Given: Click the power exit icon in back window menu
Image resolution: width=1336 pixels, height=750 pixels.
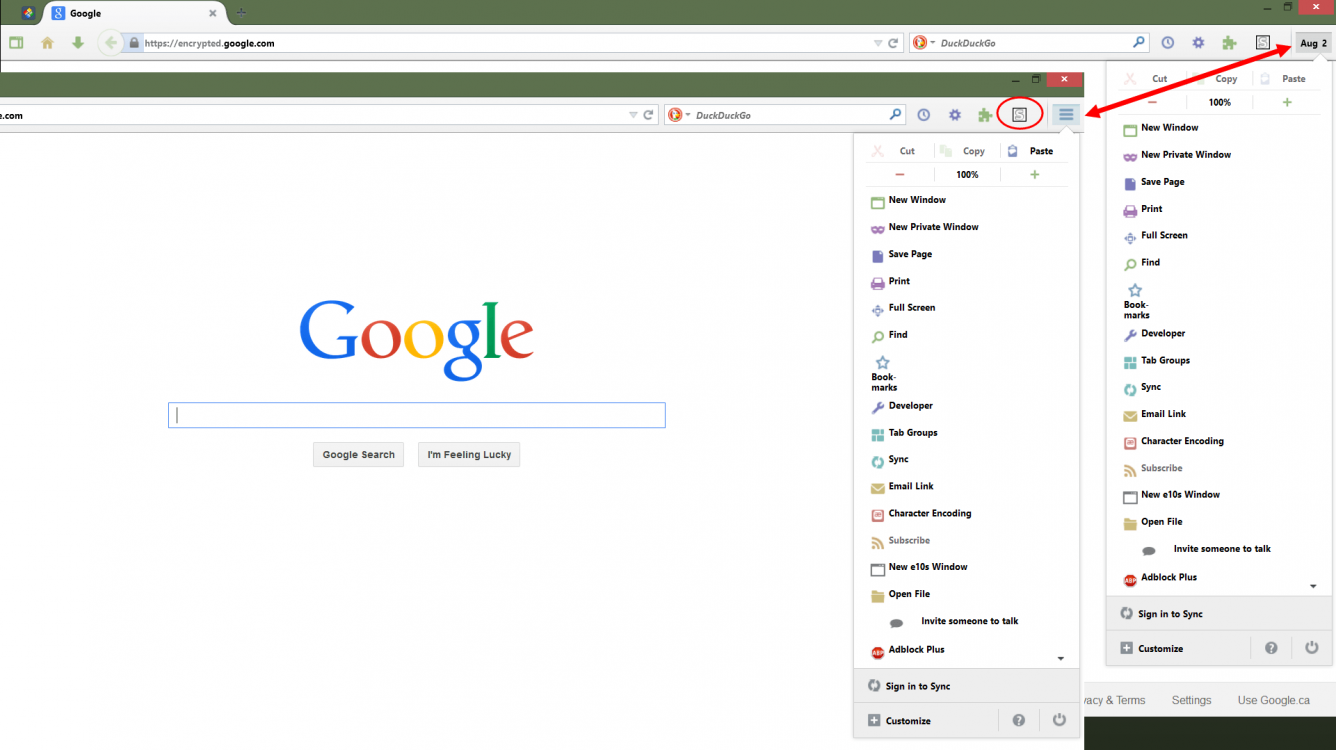Looking at the screenshot, I should [1312, 648].
